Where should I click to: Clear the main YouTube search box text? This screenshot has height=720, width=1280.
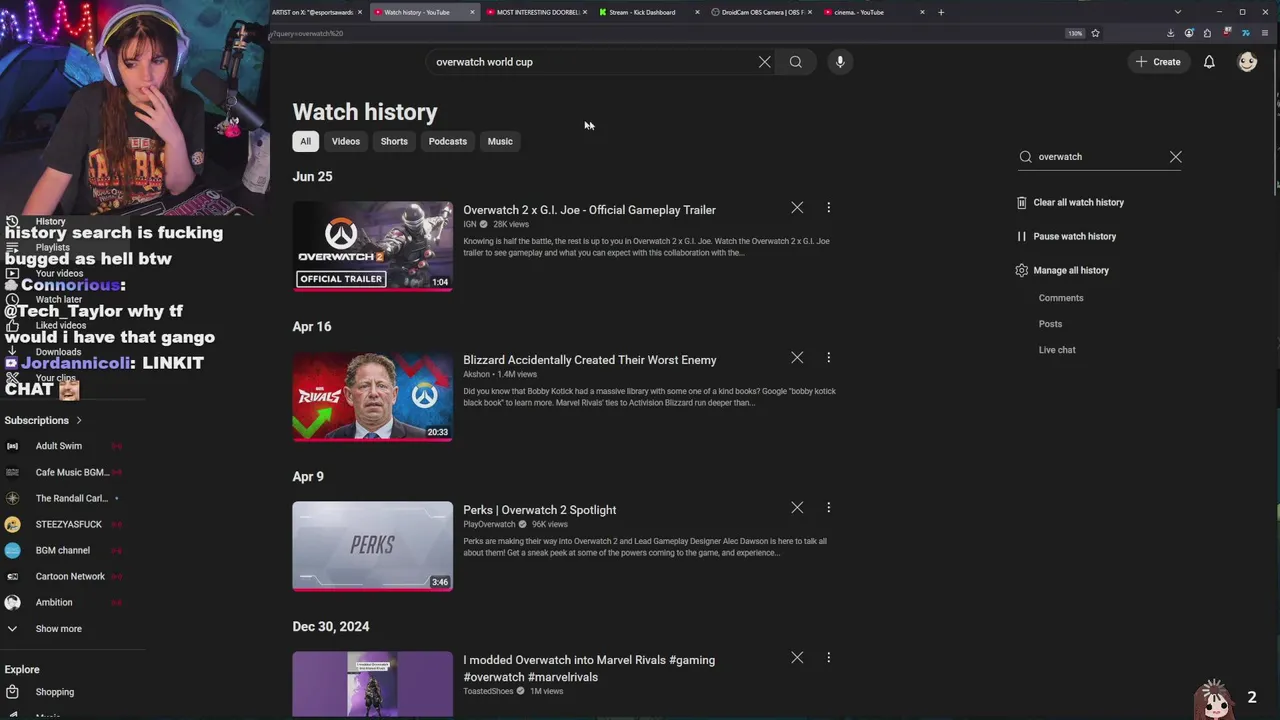(765, 62)
